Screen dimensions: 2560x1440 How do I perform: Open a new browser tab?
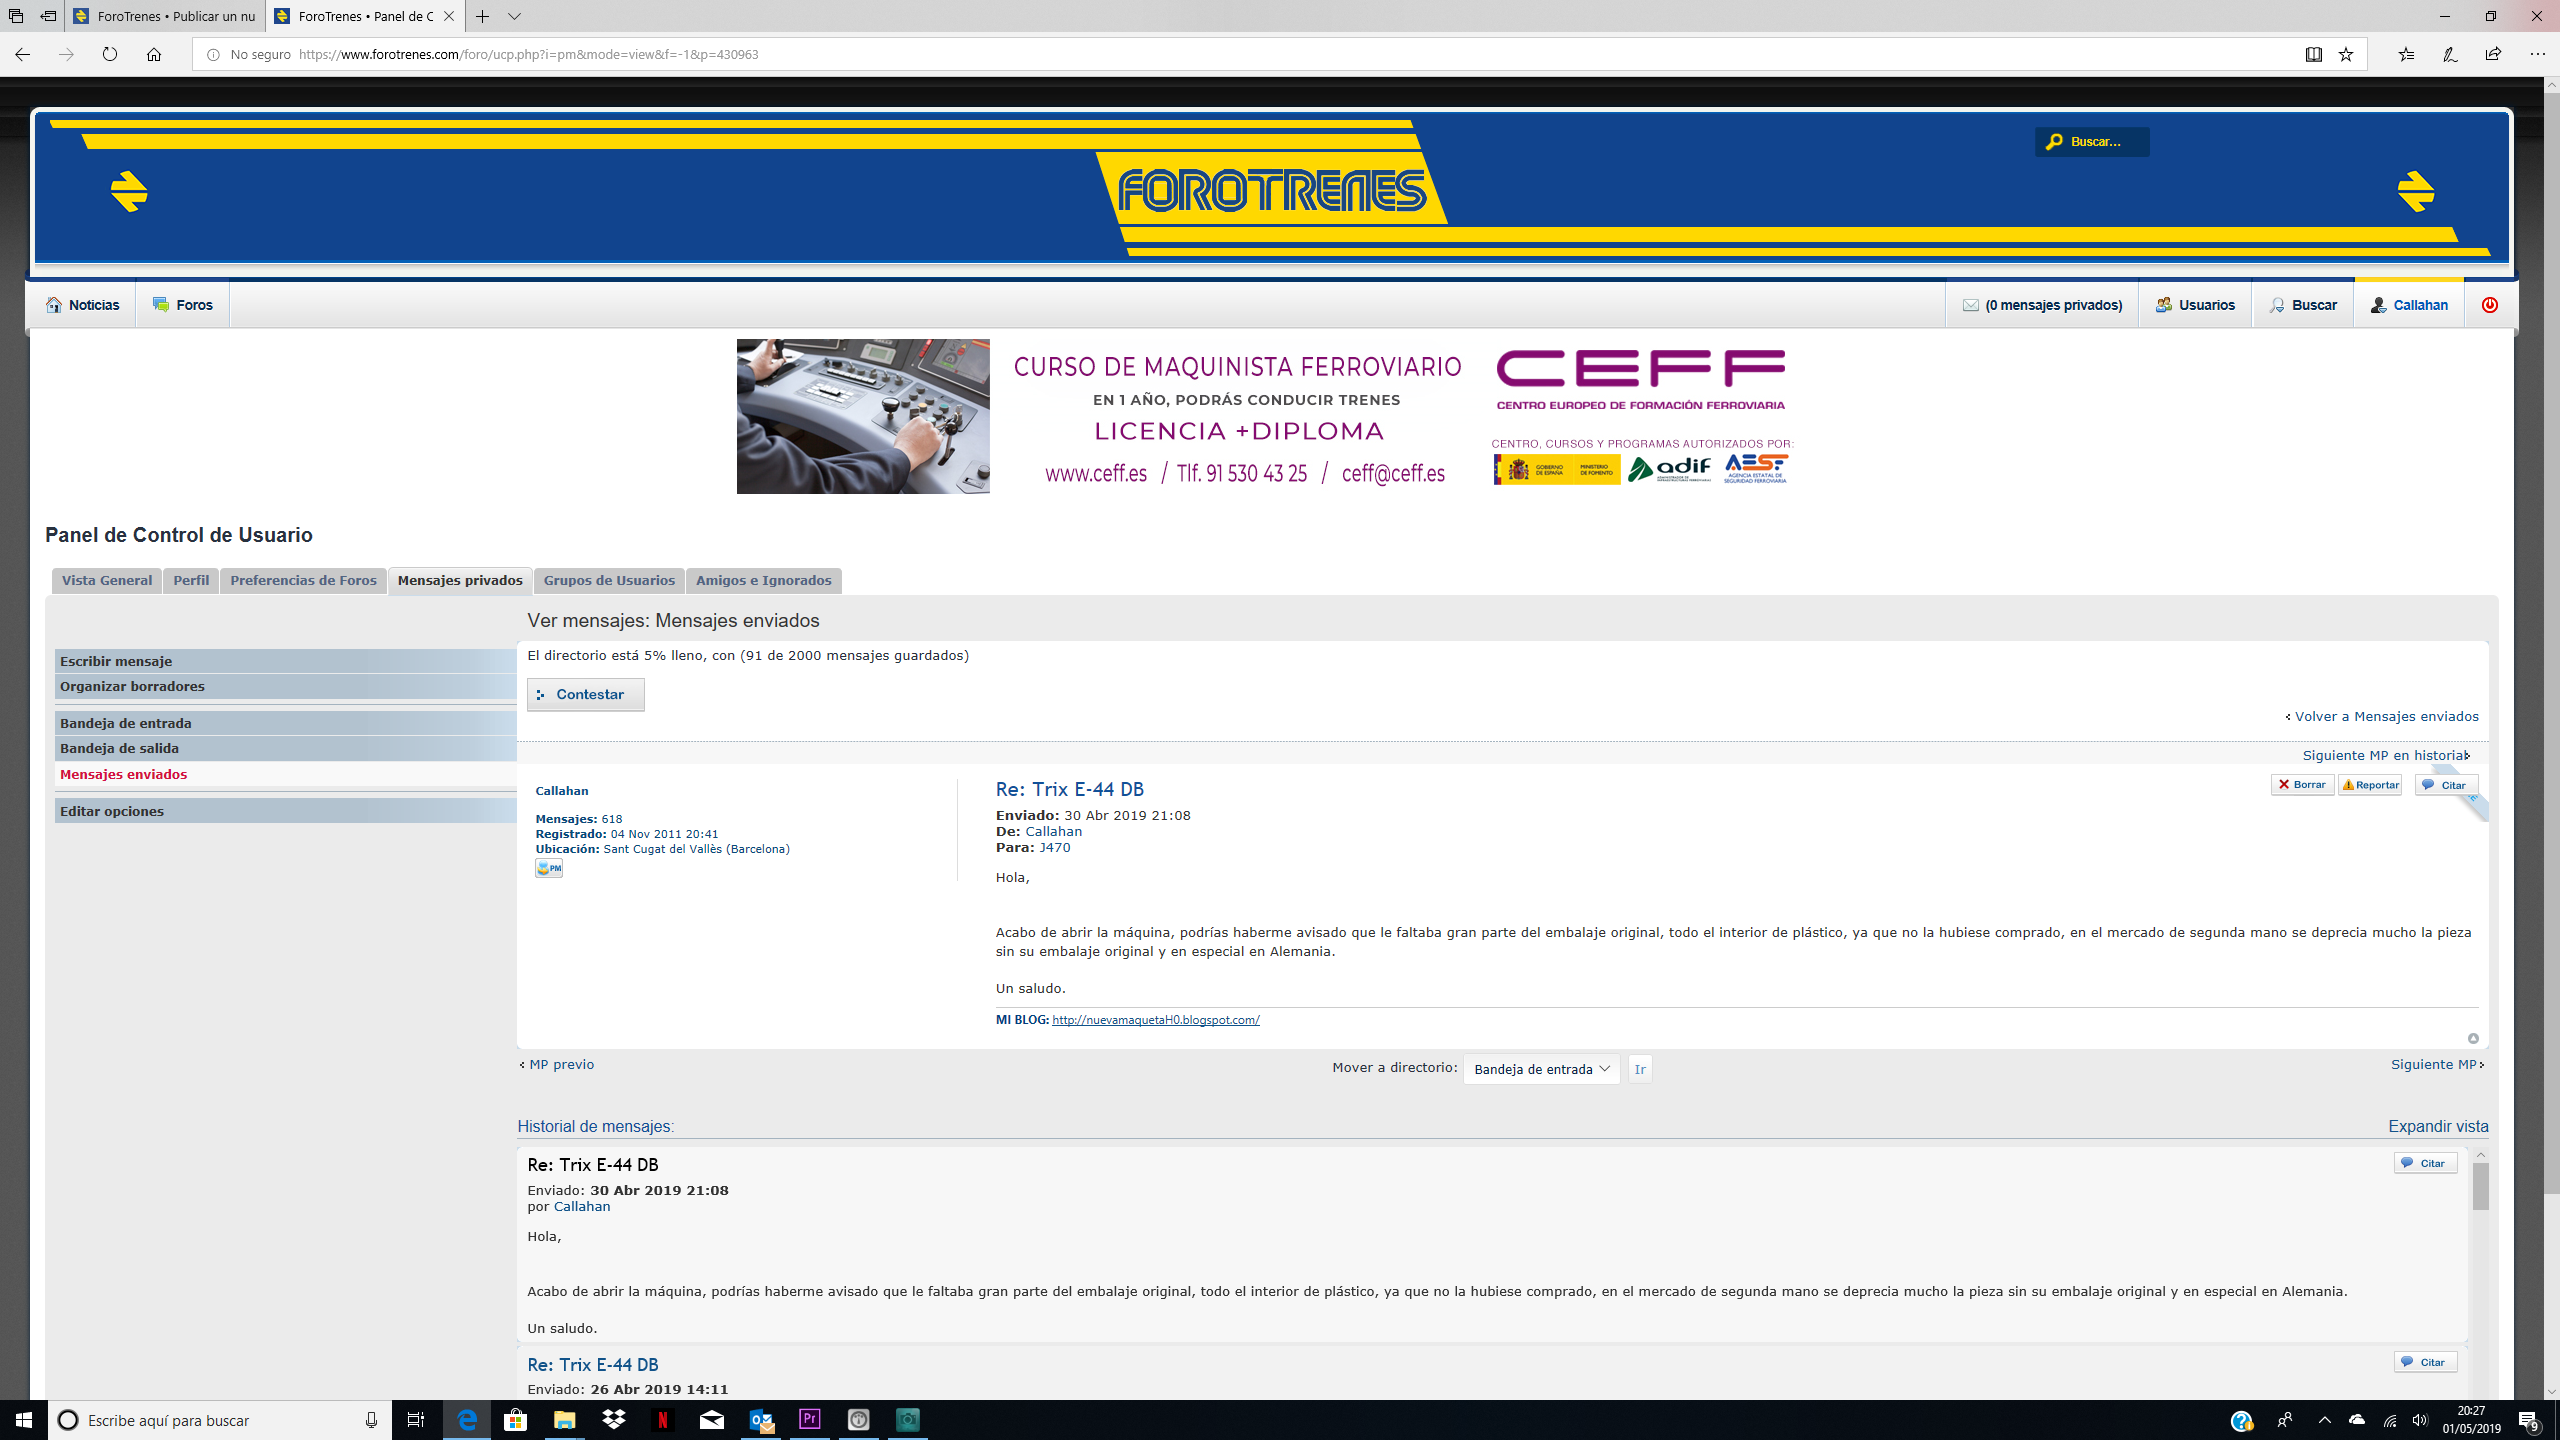coord(483,16)
